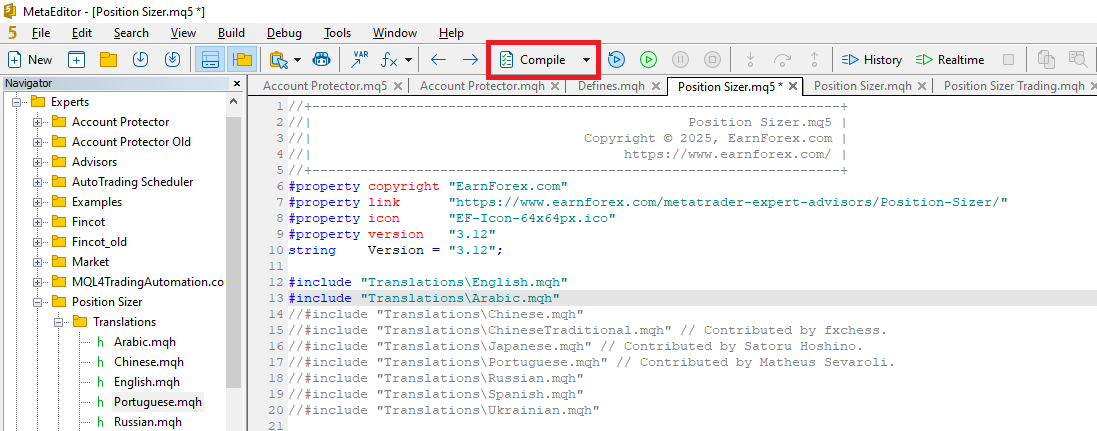The width and height of the screenshot is (1097, 431).
Task: Open the fx functions dropdown arrow
Action: 408,60
